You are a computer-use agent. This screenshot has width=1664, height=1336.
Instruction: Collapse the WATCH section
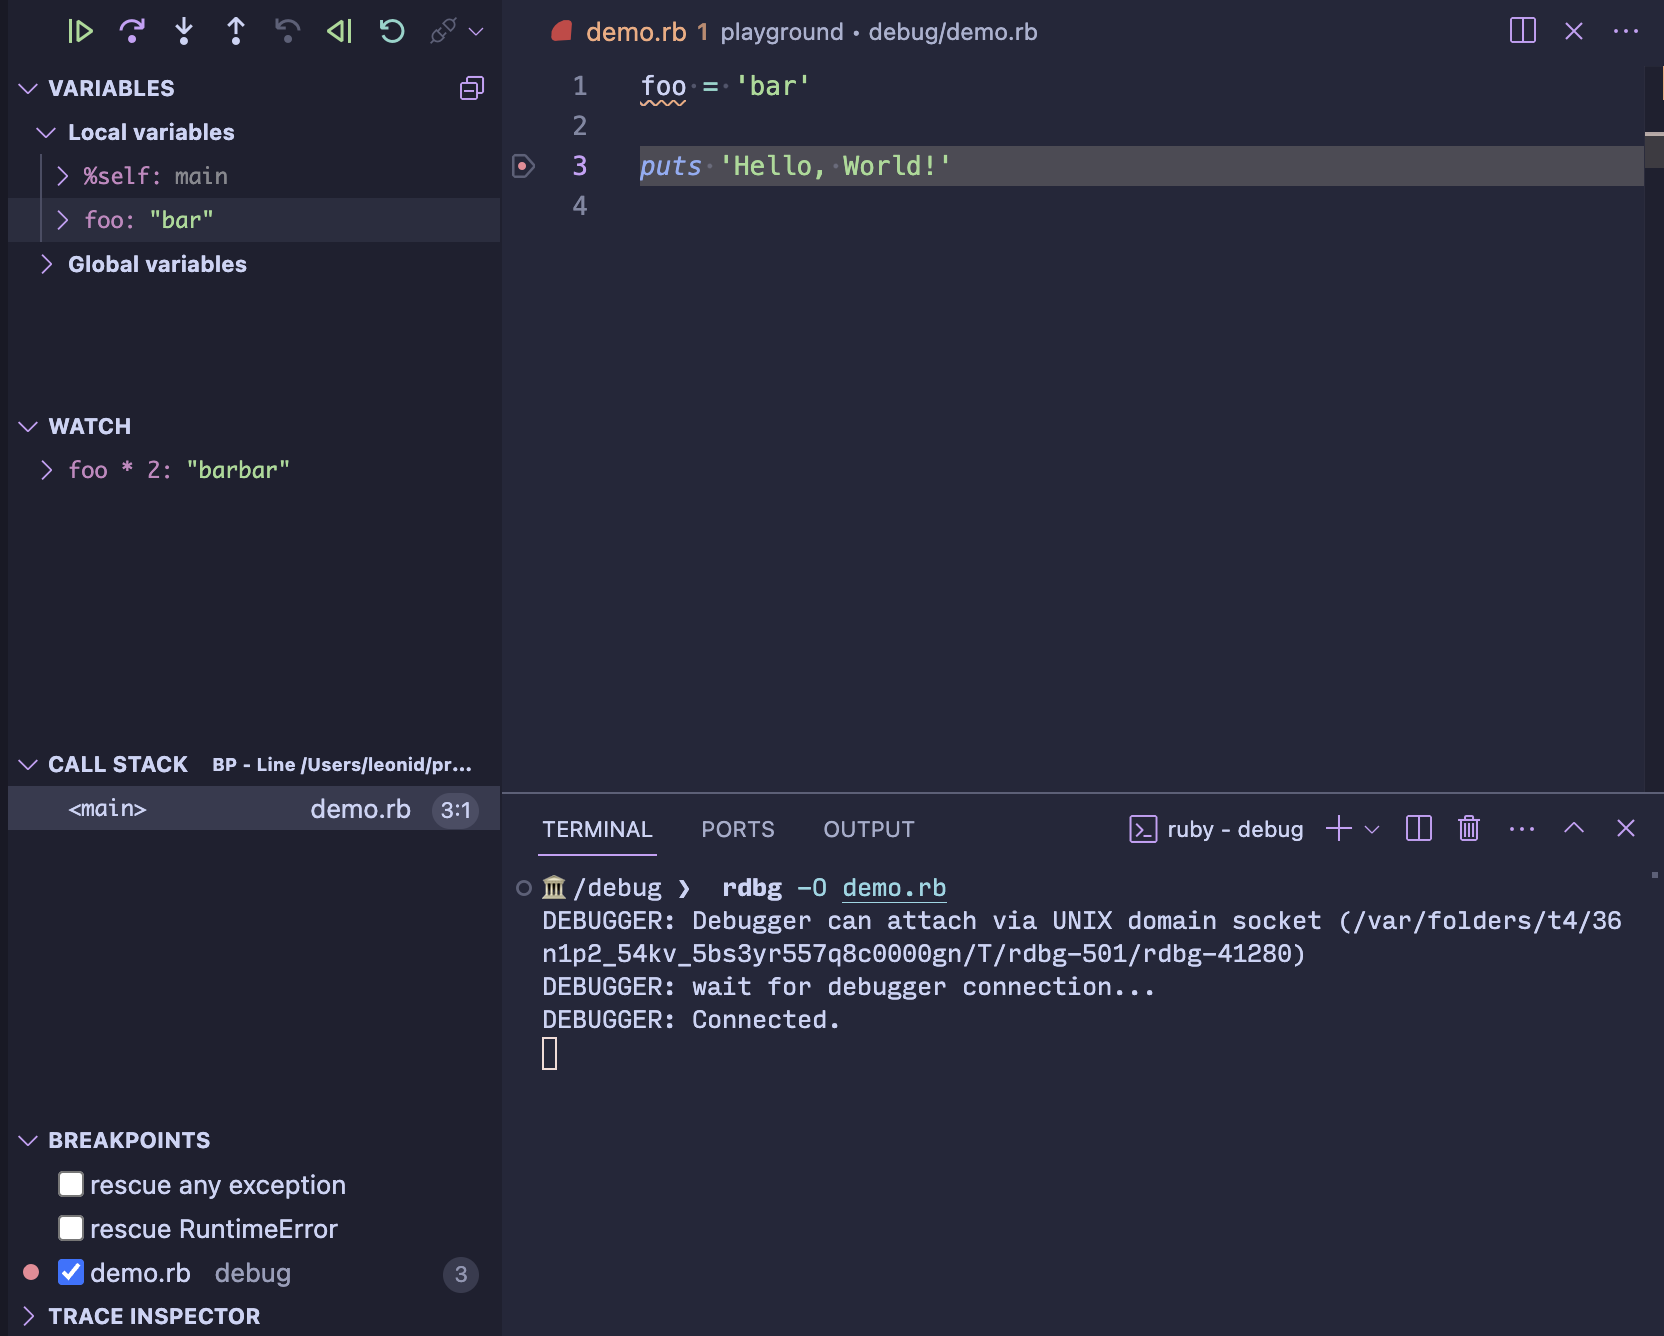point(28,426)
